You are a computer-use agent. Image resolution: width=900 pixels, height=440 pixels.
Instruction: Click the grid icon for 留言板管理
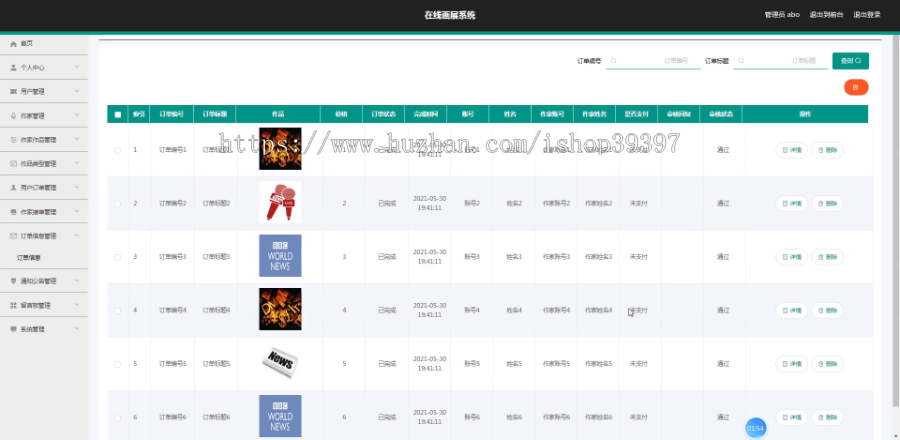coord(14,306)
